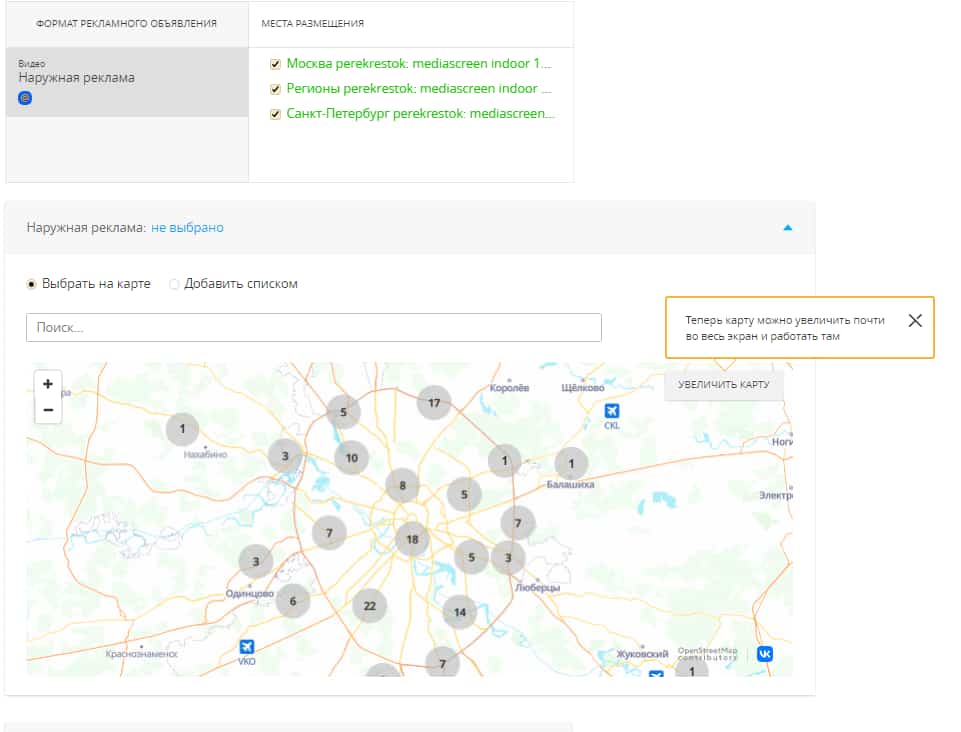961x732 pixels.
Task: Click the hint text about enlarging map
Action: click(x=784, y=328)
